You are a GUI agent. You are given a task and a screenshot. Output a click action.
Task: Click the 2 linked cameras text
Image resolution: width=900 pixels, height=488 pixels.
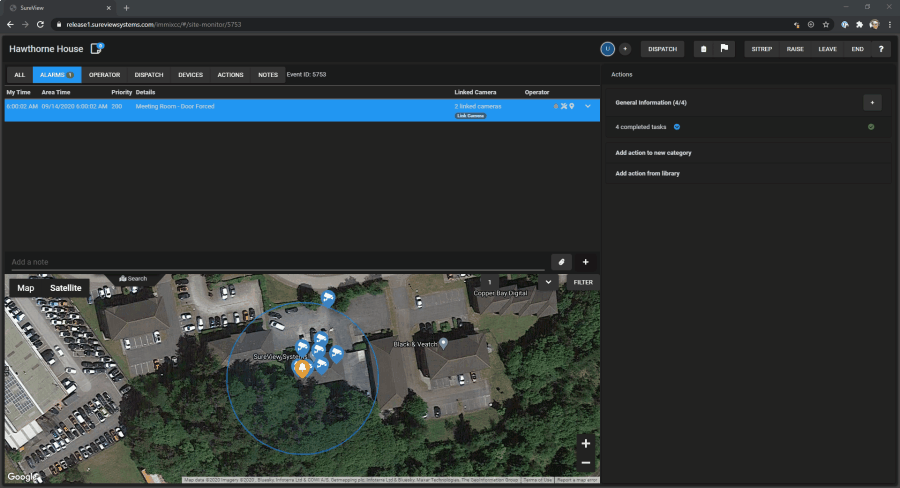[x=478, y=106]
